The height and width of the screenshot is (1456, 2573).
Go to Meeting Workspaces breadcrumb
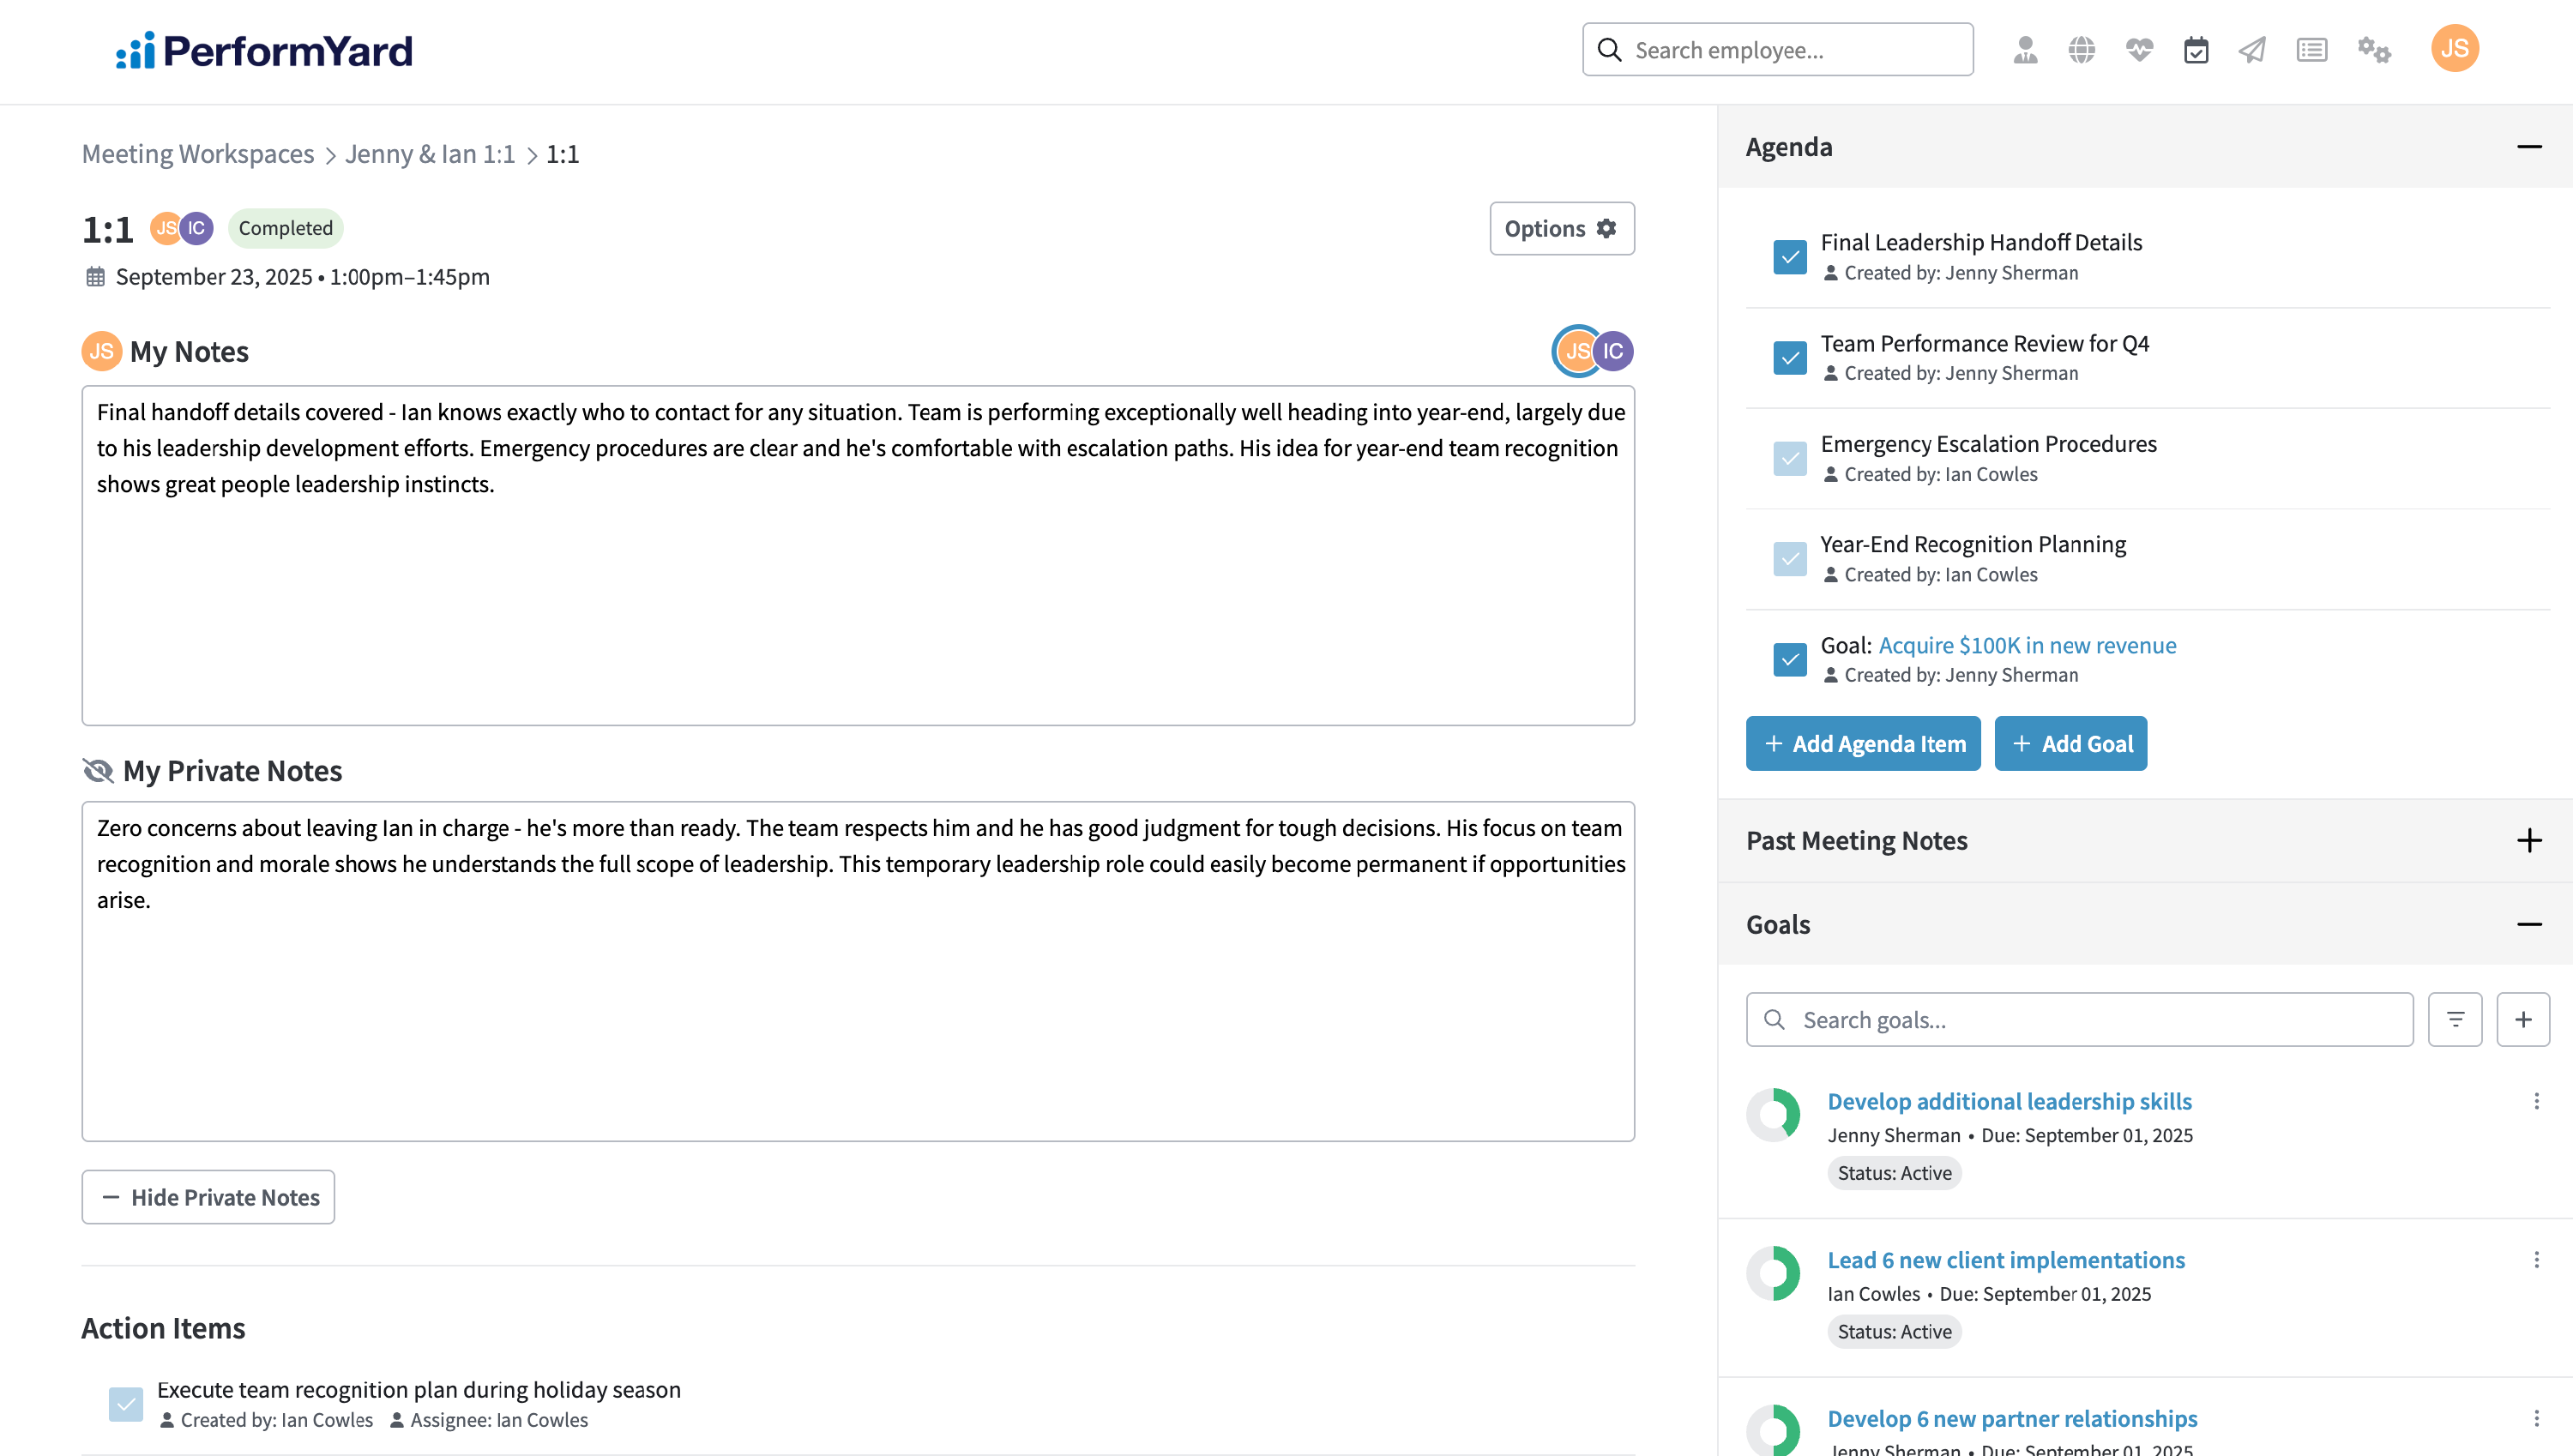pyautogui.click(x=198, y=154)
